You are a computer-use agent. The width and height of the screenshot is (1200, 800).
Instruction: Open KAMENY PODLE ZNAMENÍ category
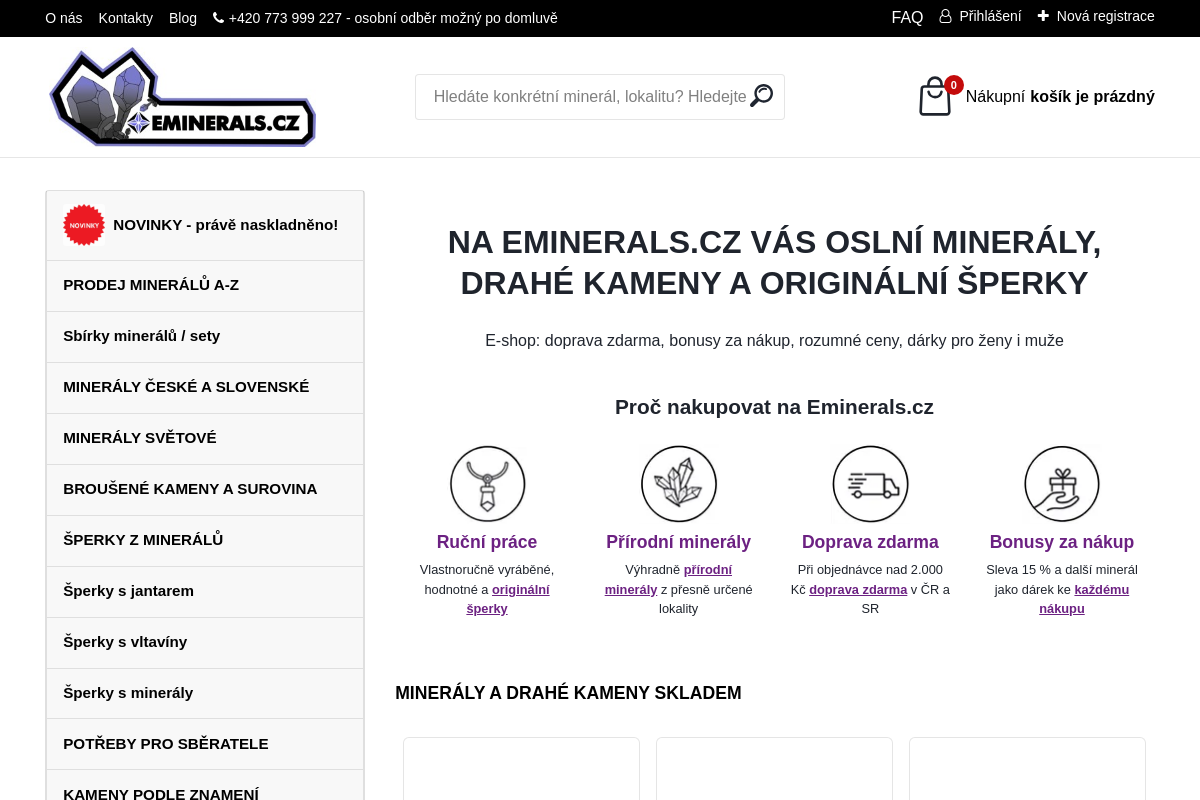tap(205, 787)
